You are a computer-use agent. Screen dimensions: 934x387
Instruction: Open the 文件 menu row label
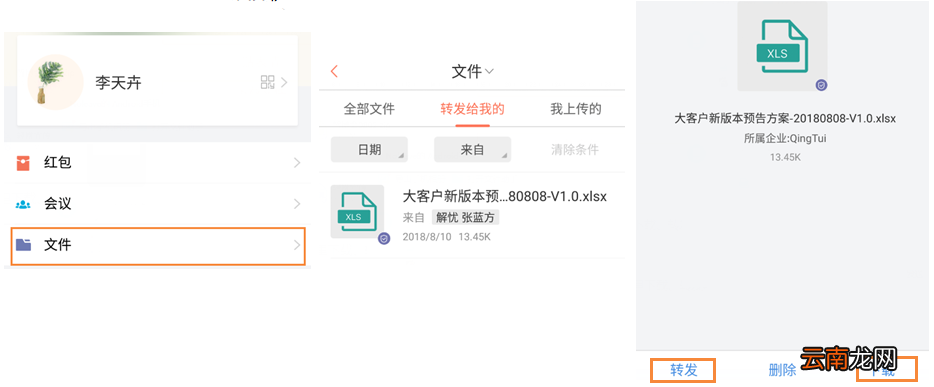point(58,245)
